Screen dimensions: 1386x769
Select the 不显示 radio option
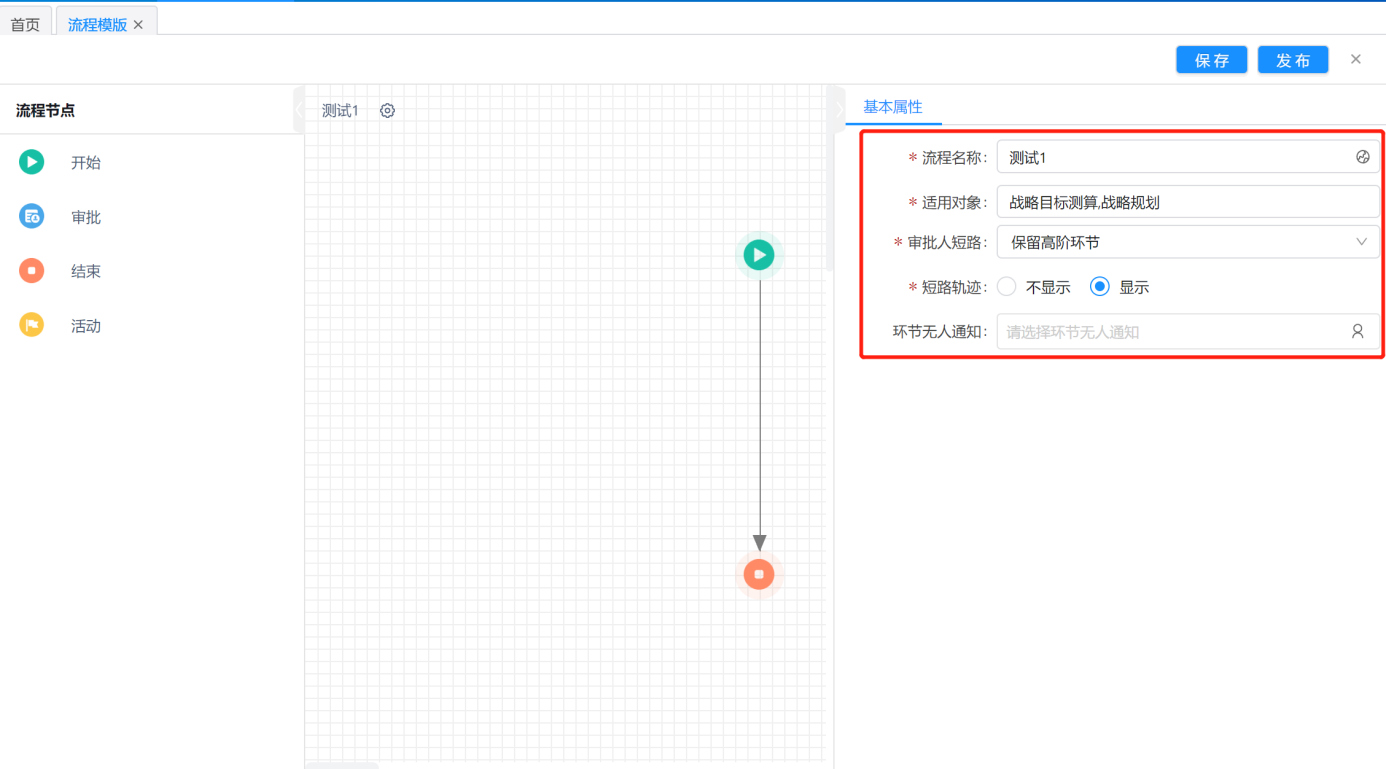coord(1007,287)
